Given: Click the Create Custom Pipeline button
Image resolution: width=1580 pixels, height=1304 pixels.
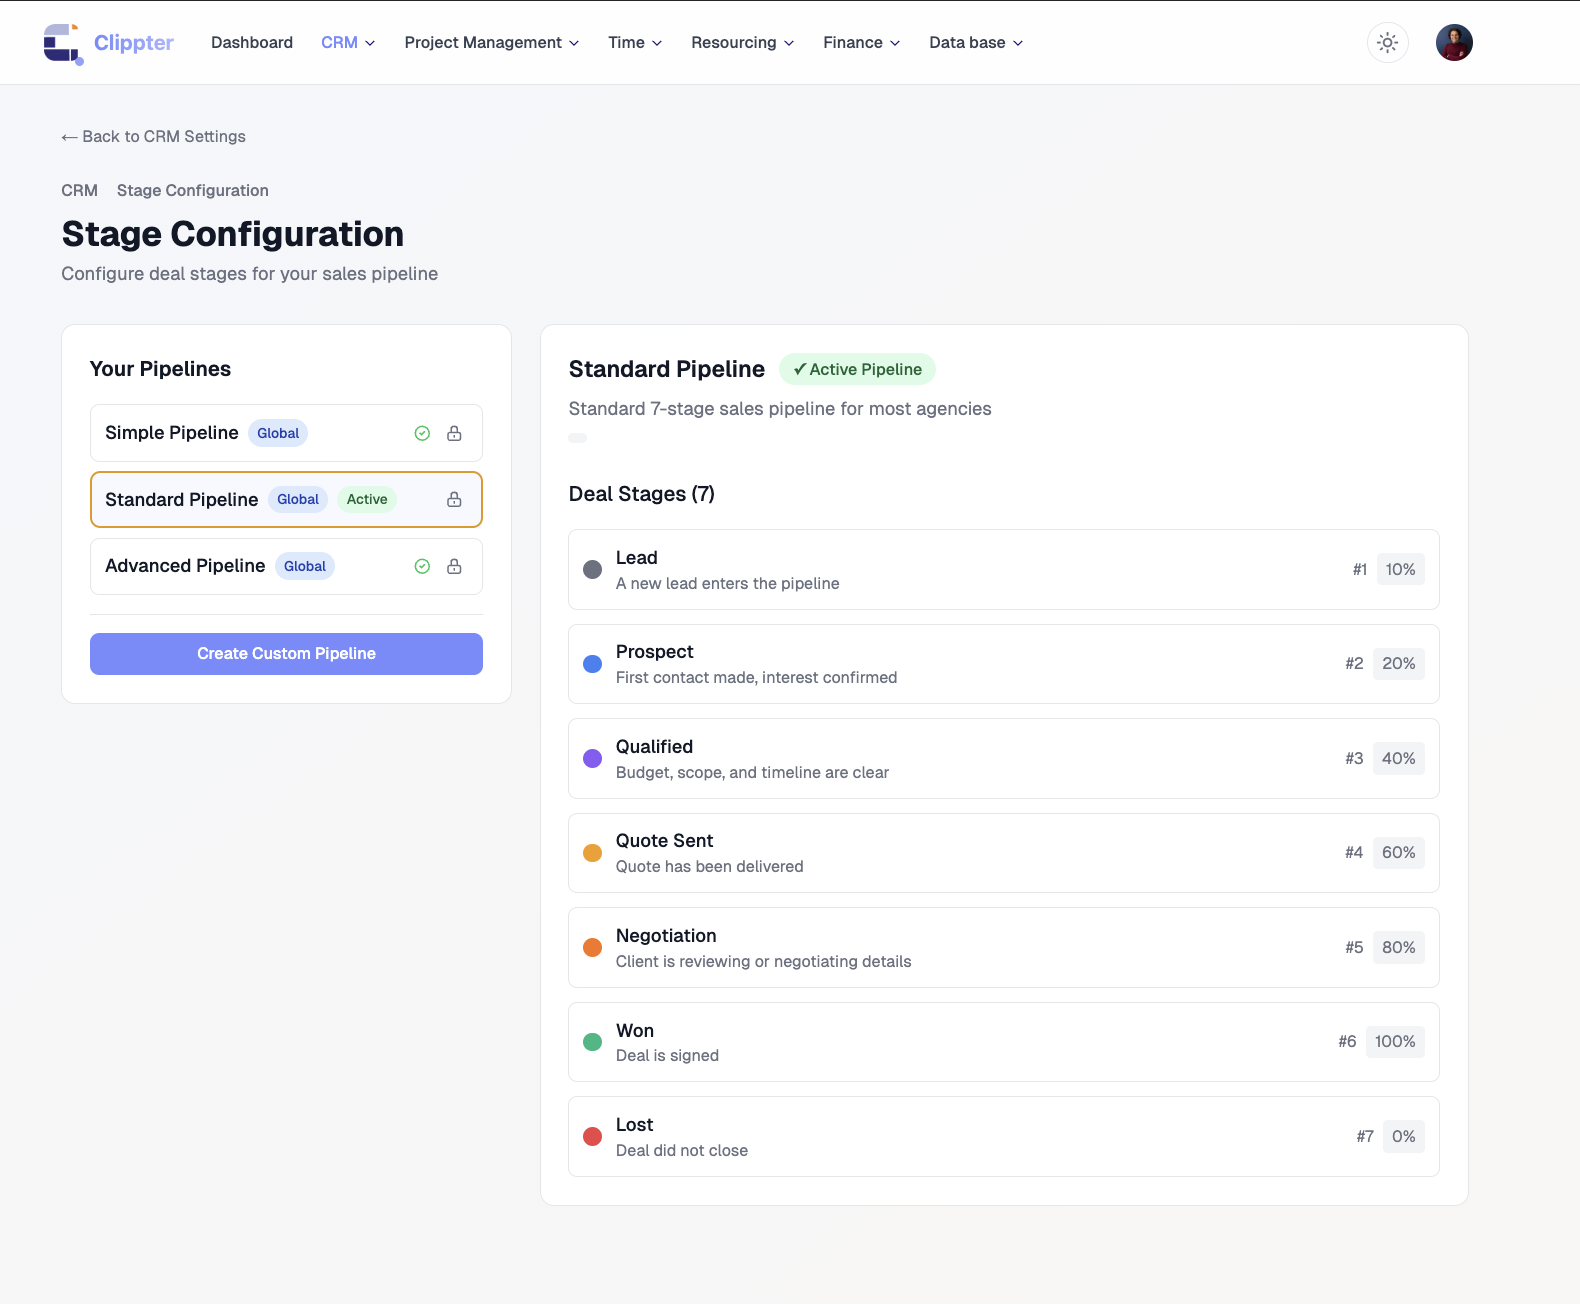Looking at the screenshot, I should 286,654.
